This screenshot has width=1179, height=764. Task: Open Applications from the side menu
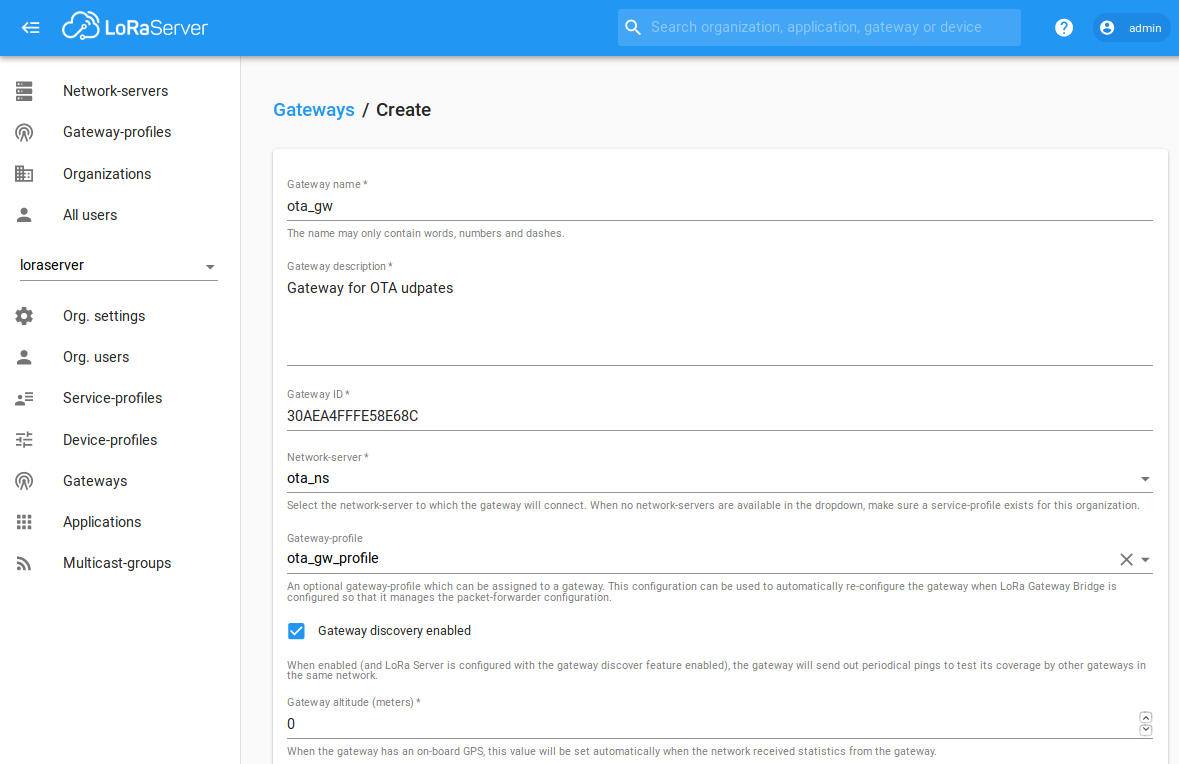coord(22,521)
